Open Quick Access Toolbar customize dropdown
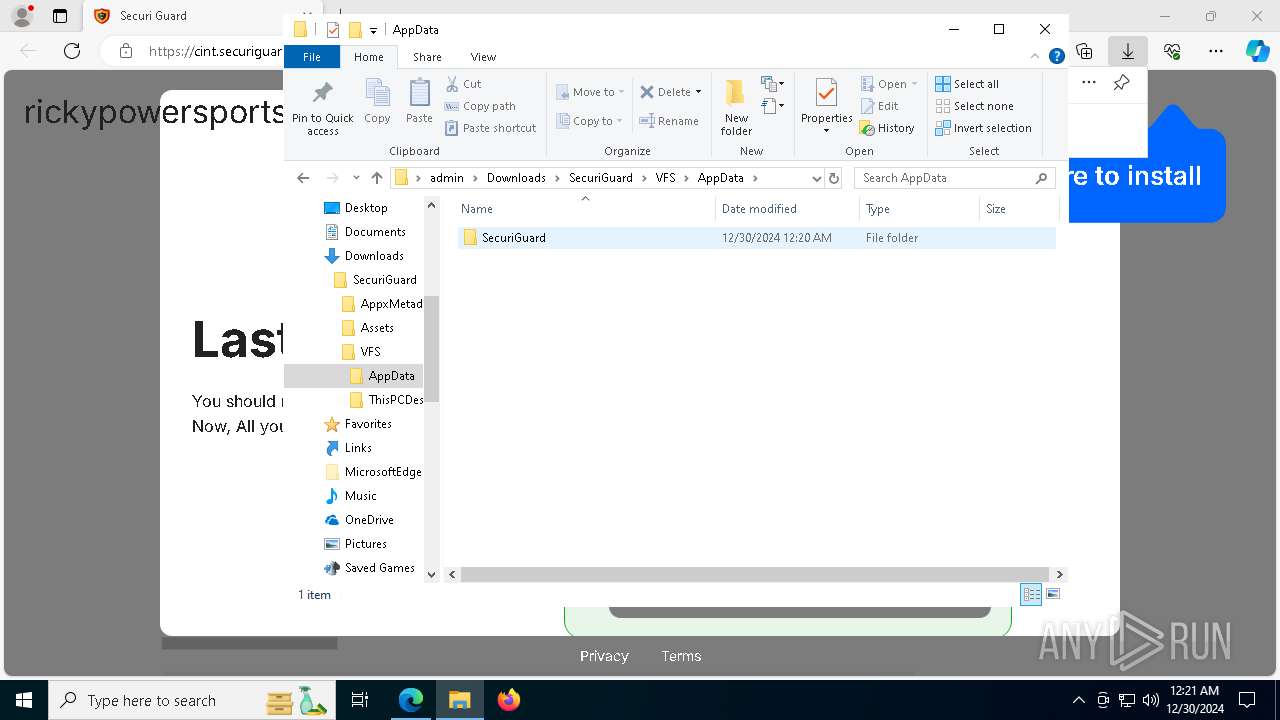Screen dimensions: 1280x720 373,30
